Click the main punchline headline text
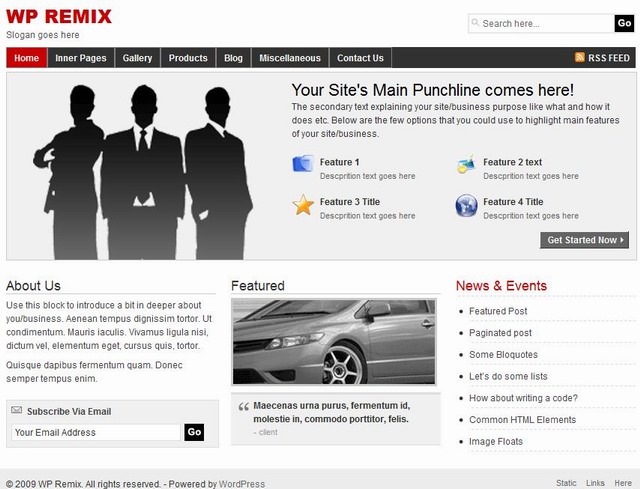This screenshot has width=640, height=489. tap(433, 90)
